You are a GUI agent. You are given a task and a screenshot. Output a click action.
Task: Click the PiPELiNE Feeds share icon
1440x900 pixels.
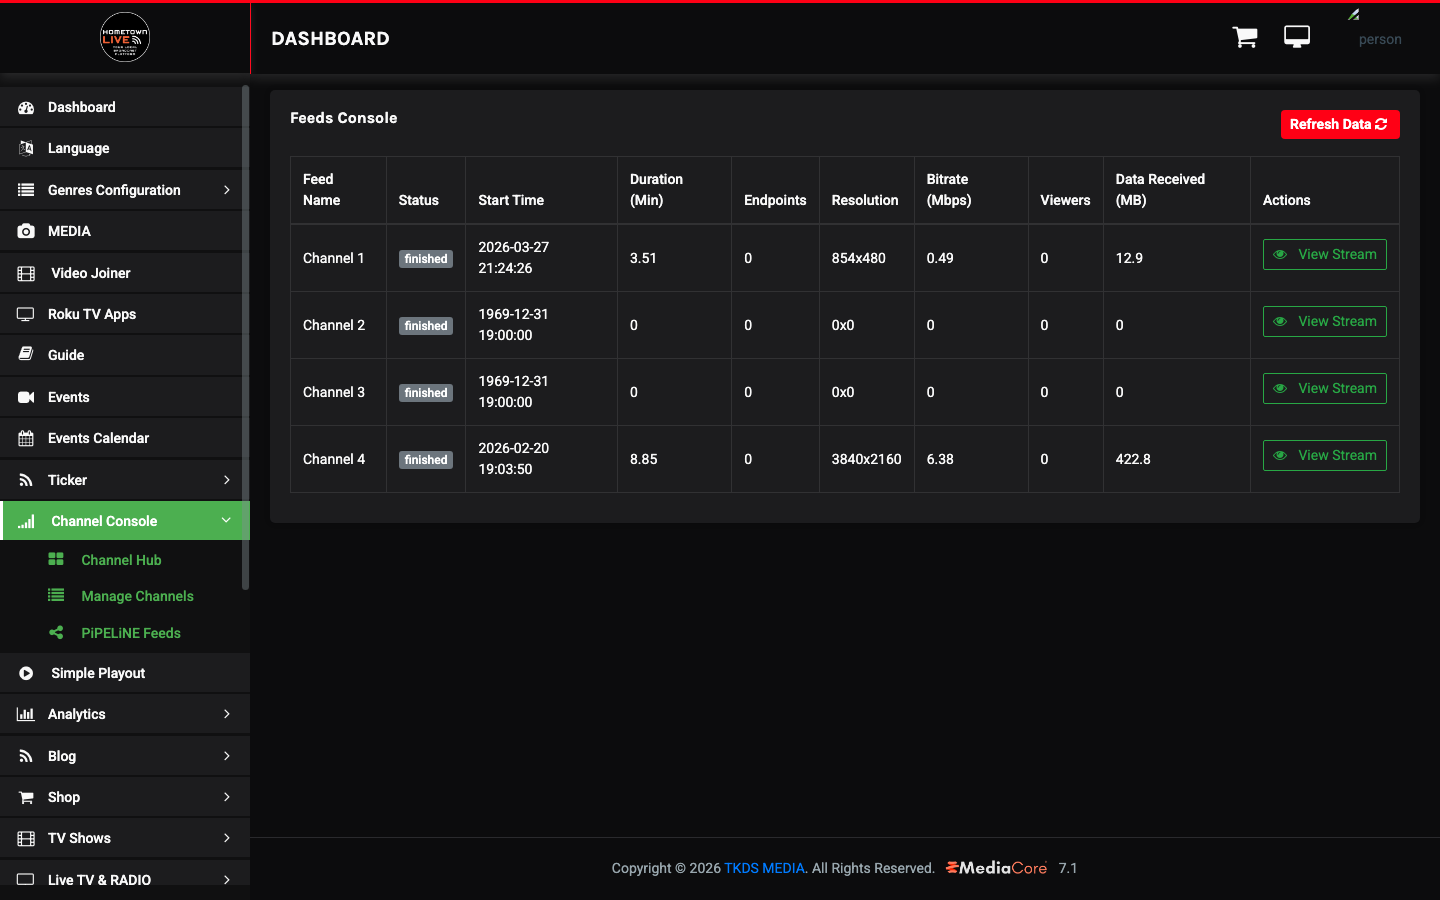[x=56, y=632]
